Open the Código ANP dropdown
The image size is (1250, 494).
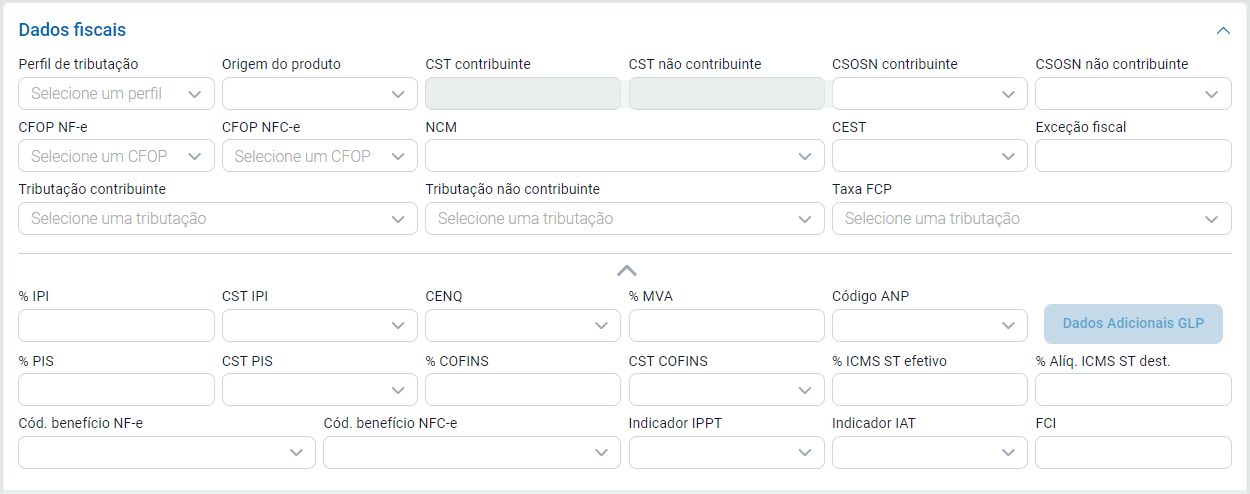coord(929,326)
